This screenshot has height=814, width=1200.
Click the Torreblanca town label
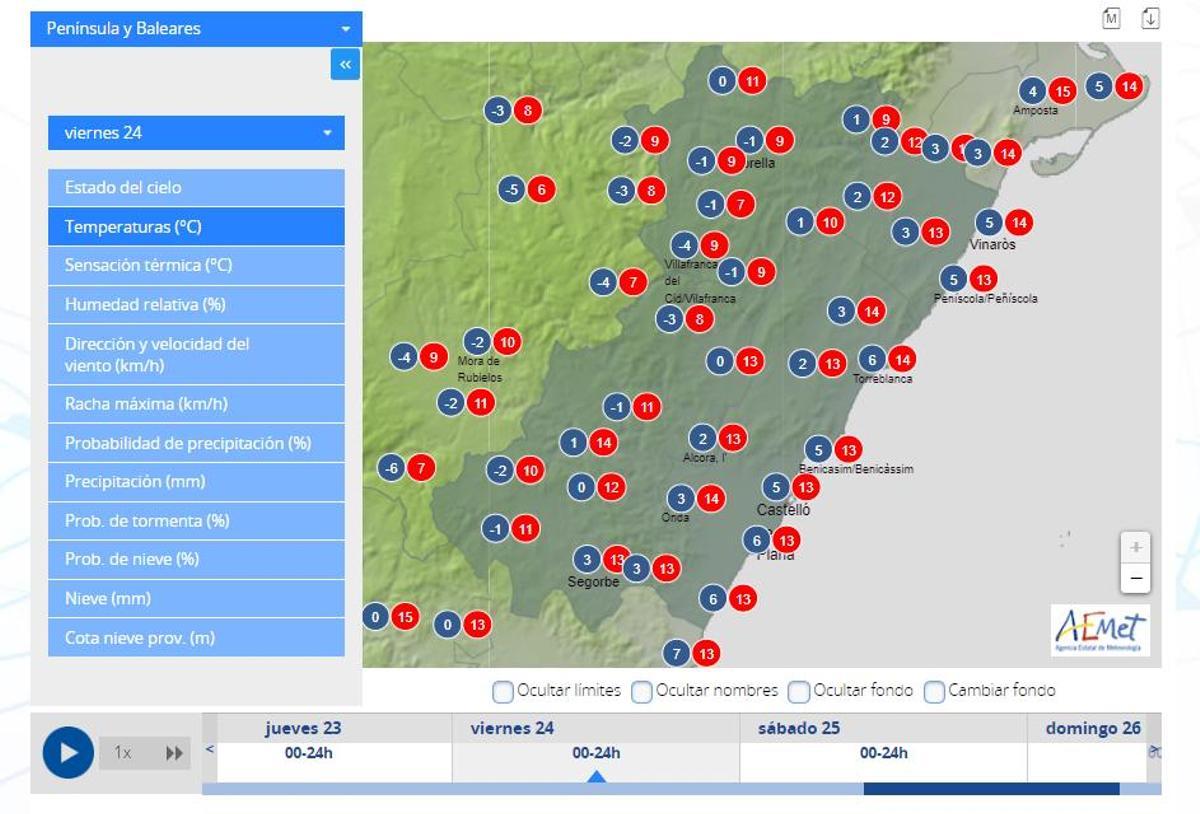pos(883,379)
